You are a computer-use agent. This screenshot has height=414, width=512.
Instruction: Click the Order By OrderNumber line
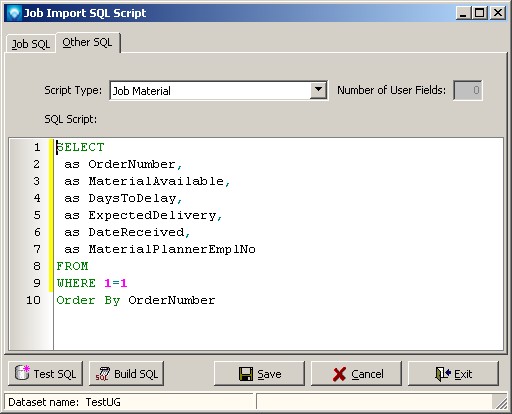coord(136,300)
